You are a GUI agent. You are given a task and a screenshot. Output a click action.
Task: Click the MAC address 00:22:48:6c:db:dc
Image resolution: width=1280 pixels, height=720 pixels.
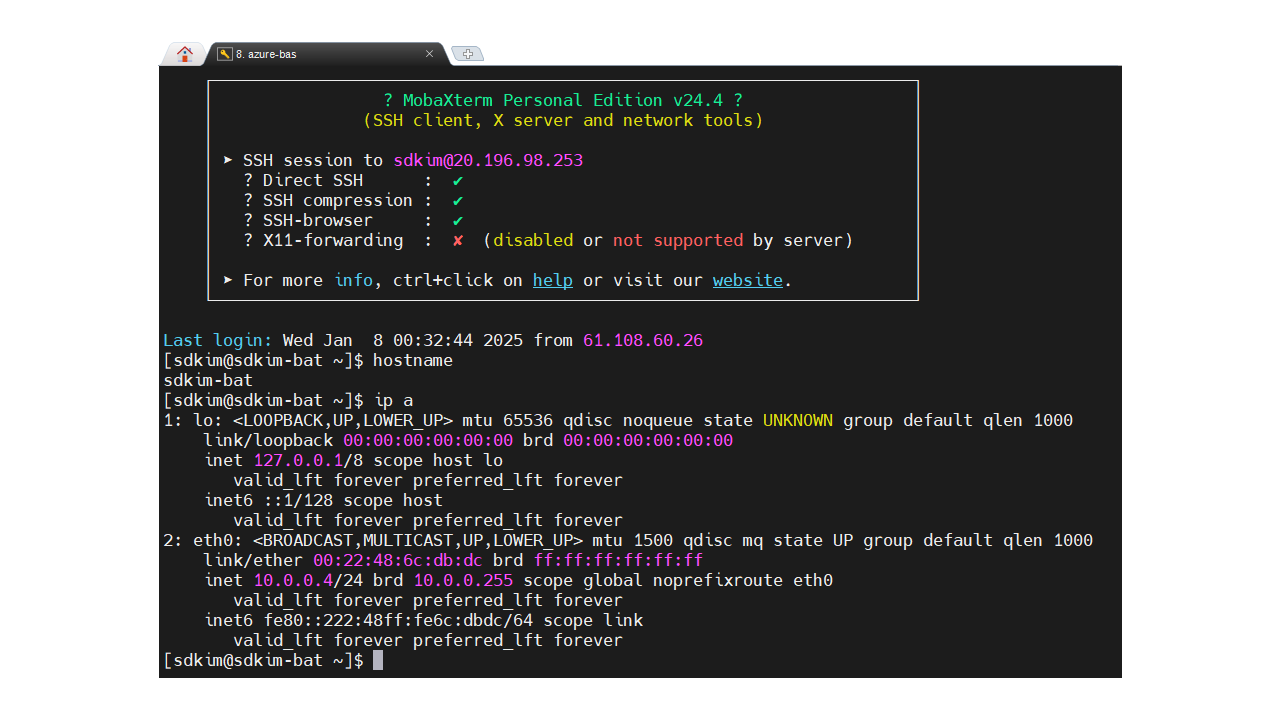click(x=398, y=560)
